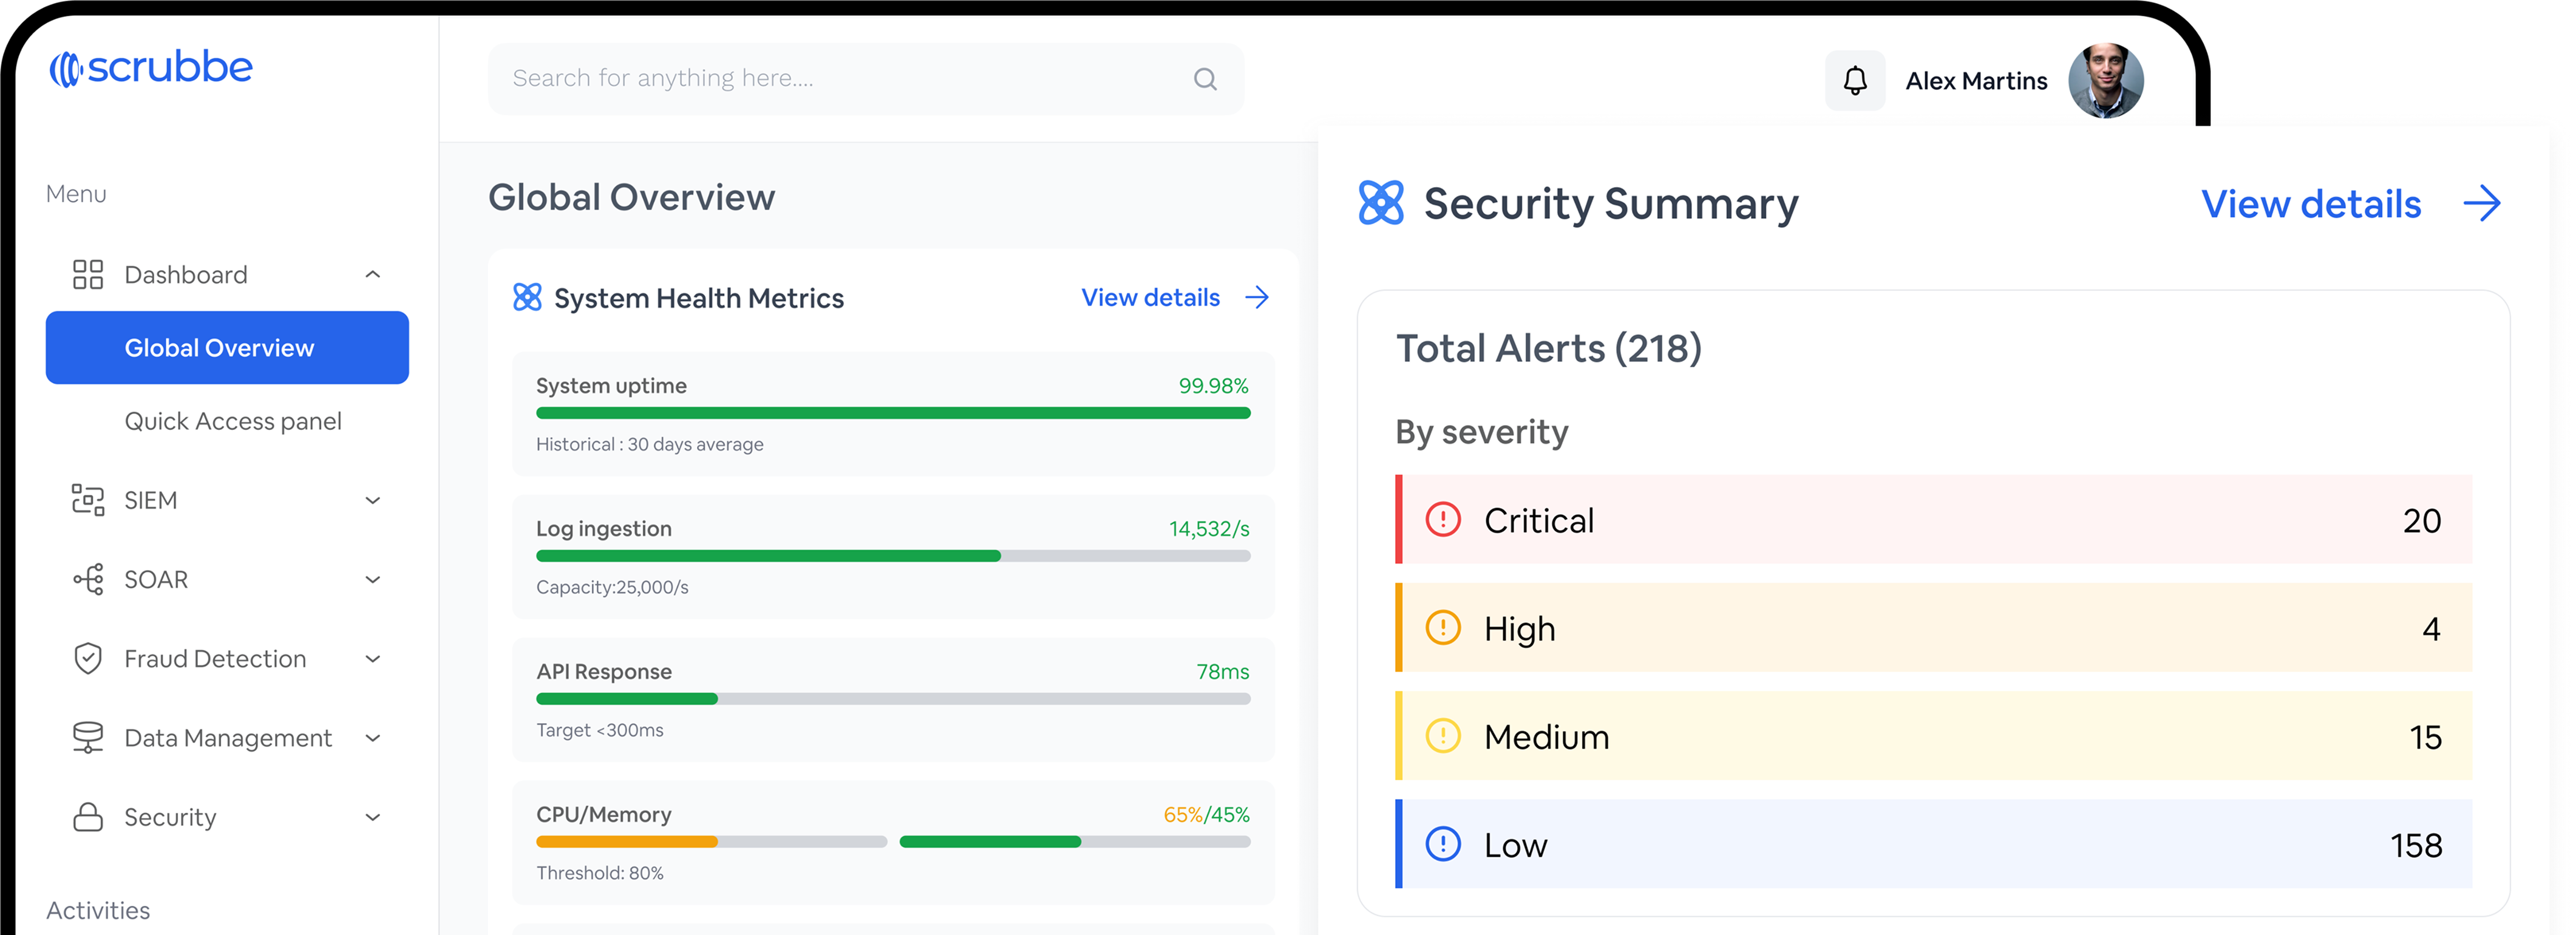The image size is (2576, 935).
Task: Click the 14,532/s ingestion value
Action: coord(1209,528)
